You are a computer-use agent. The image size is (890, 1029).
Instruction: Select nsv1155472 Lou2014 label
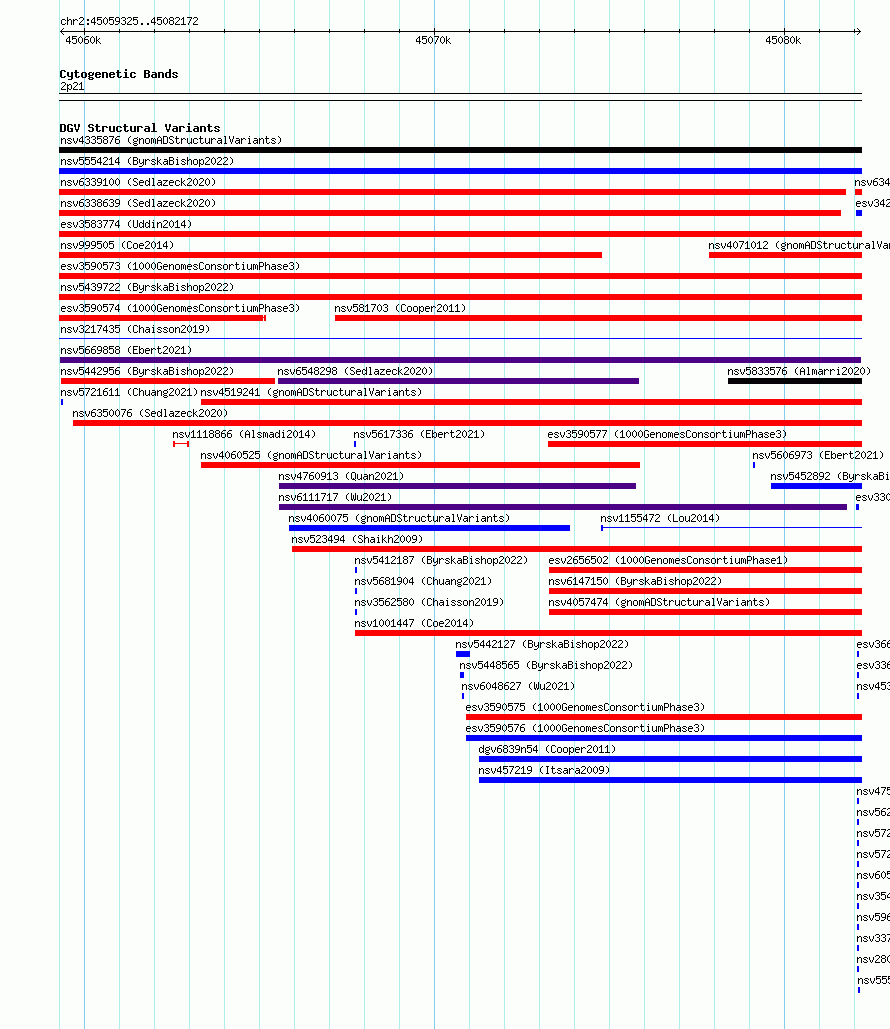(x=660, y=518)
